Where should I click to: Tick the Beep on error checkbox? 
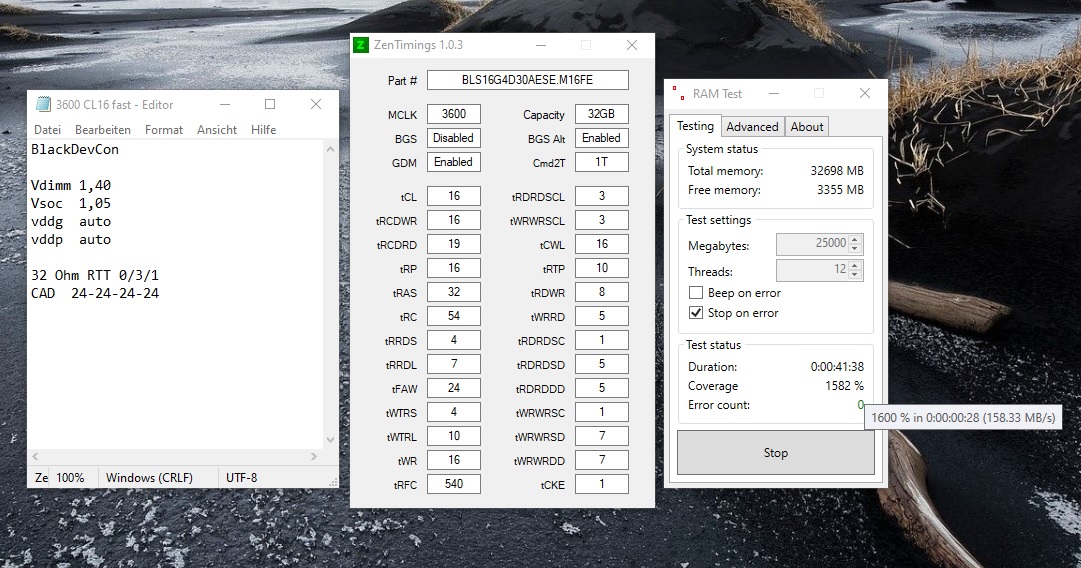696,292
